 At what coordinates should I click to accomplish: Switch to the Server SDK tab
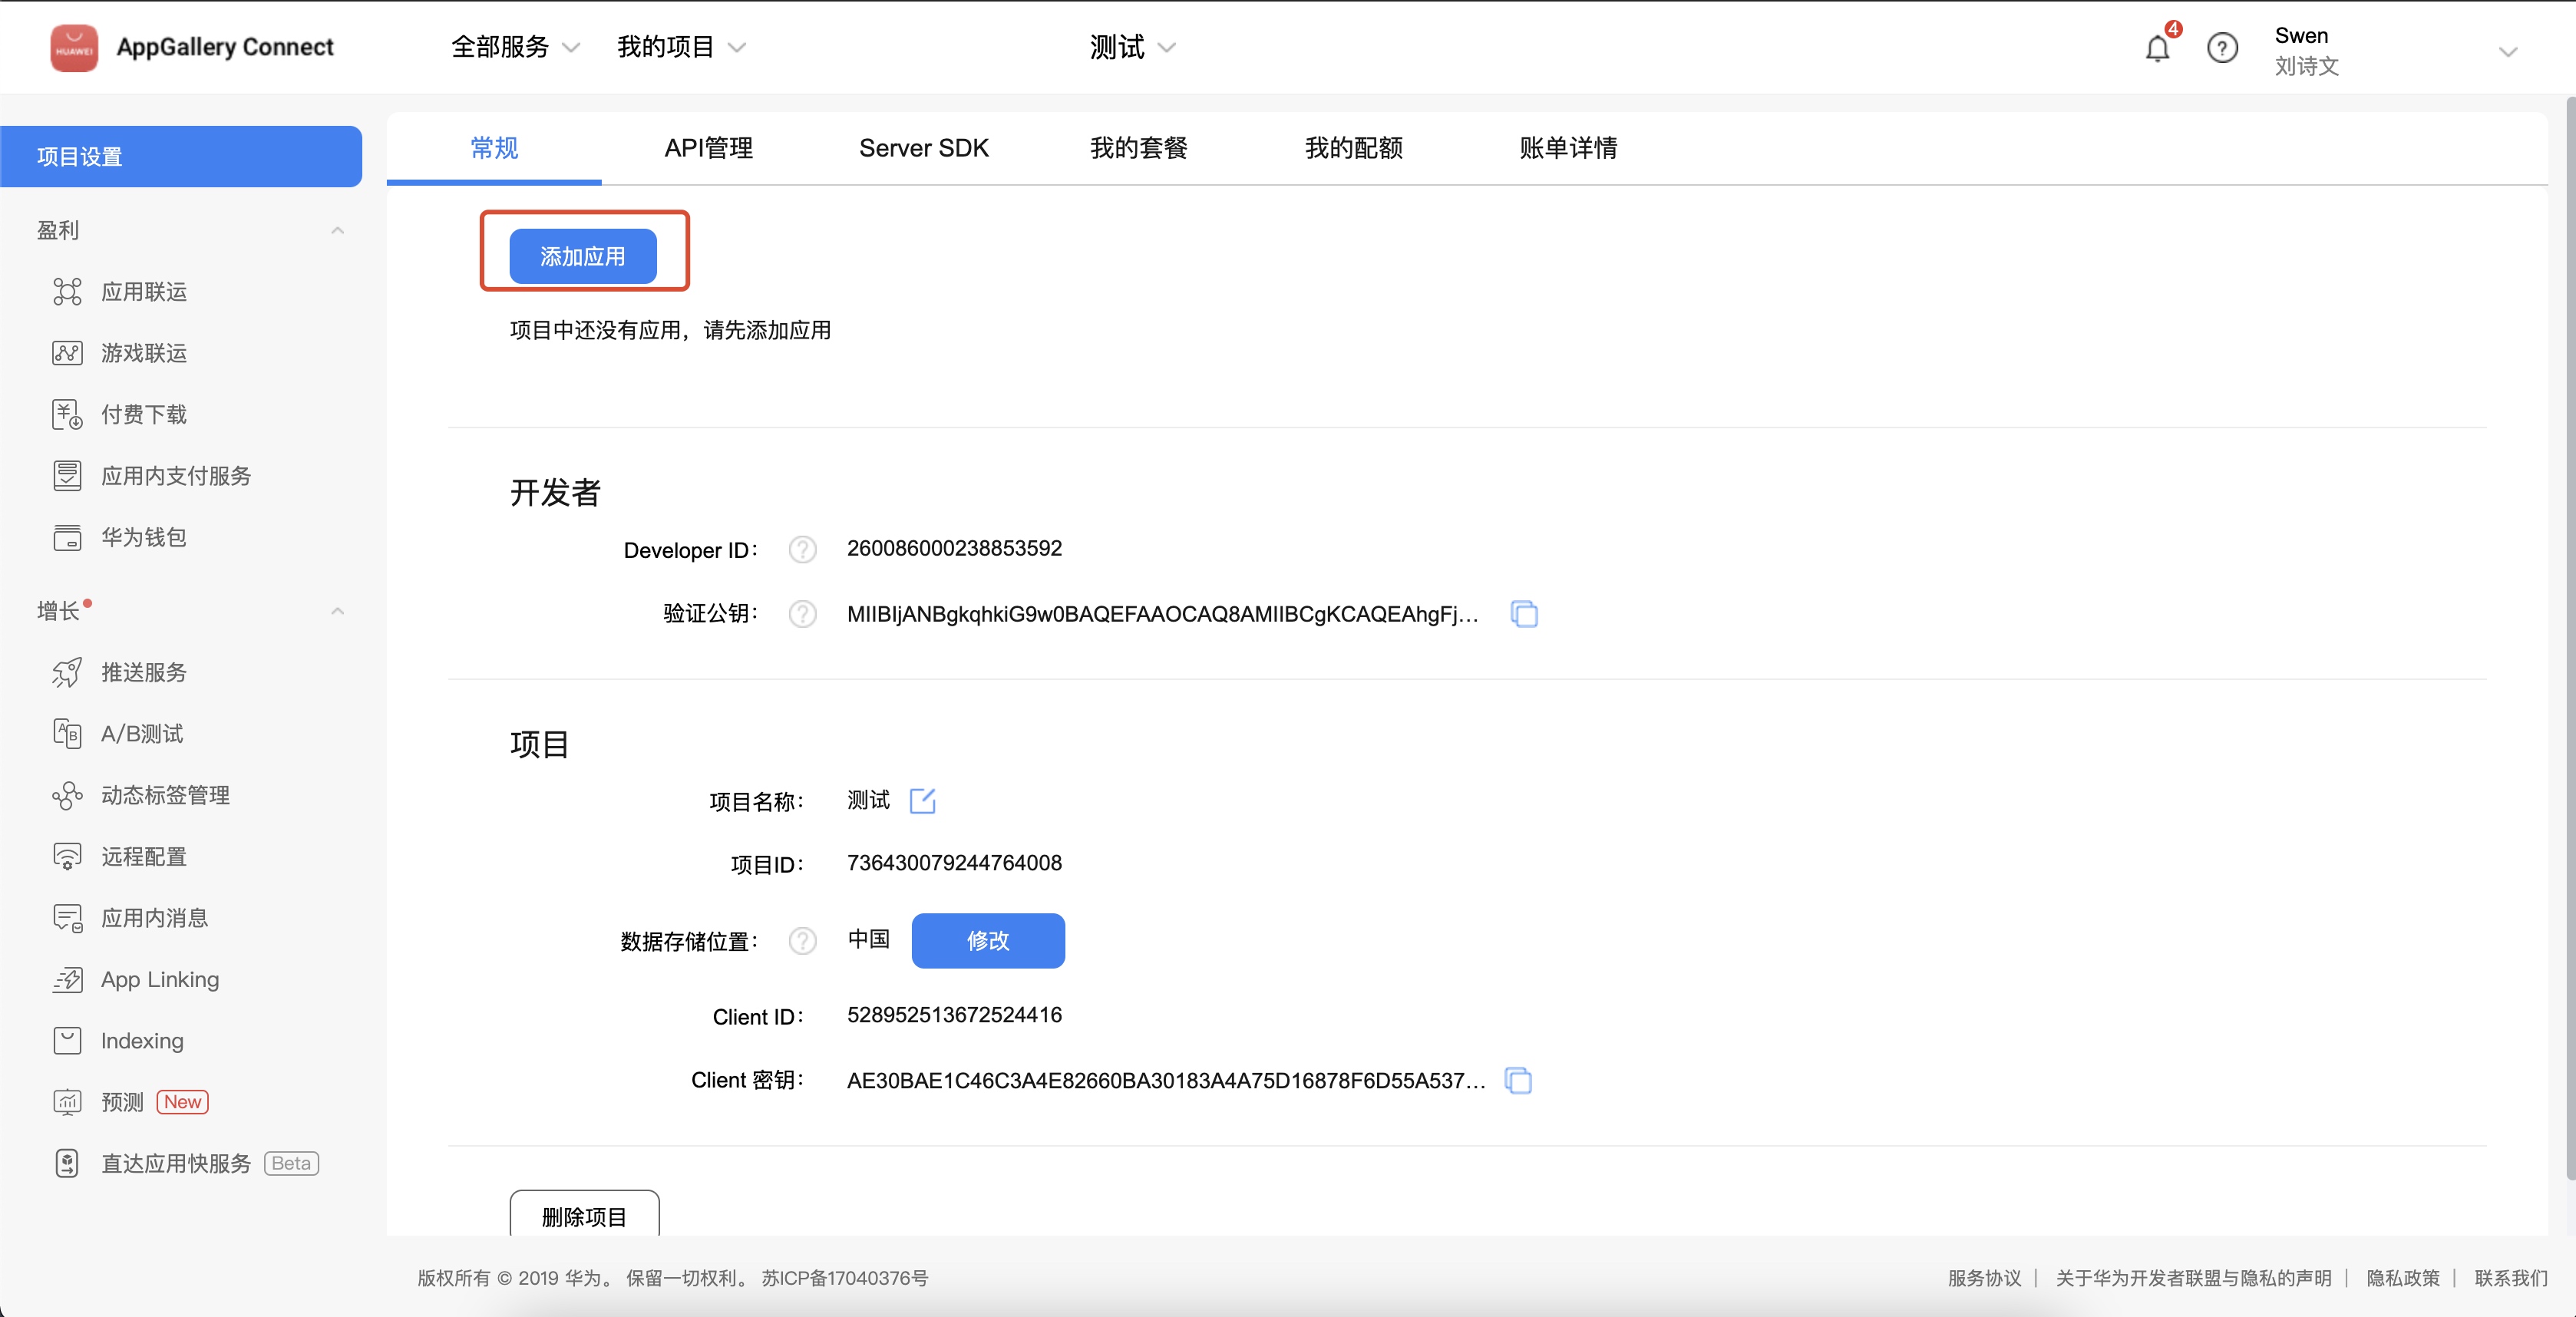[x=923, y=148]
